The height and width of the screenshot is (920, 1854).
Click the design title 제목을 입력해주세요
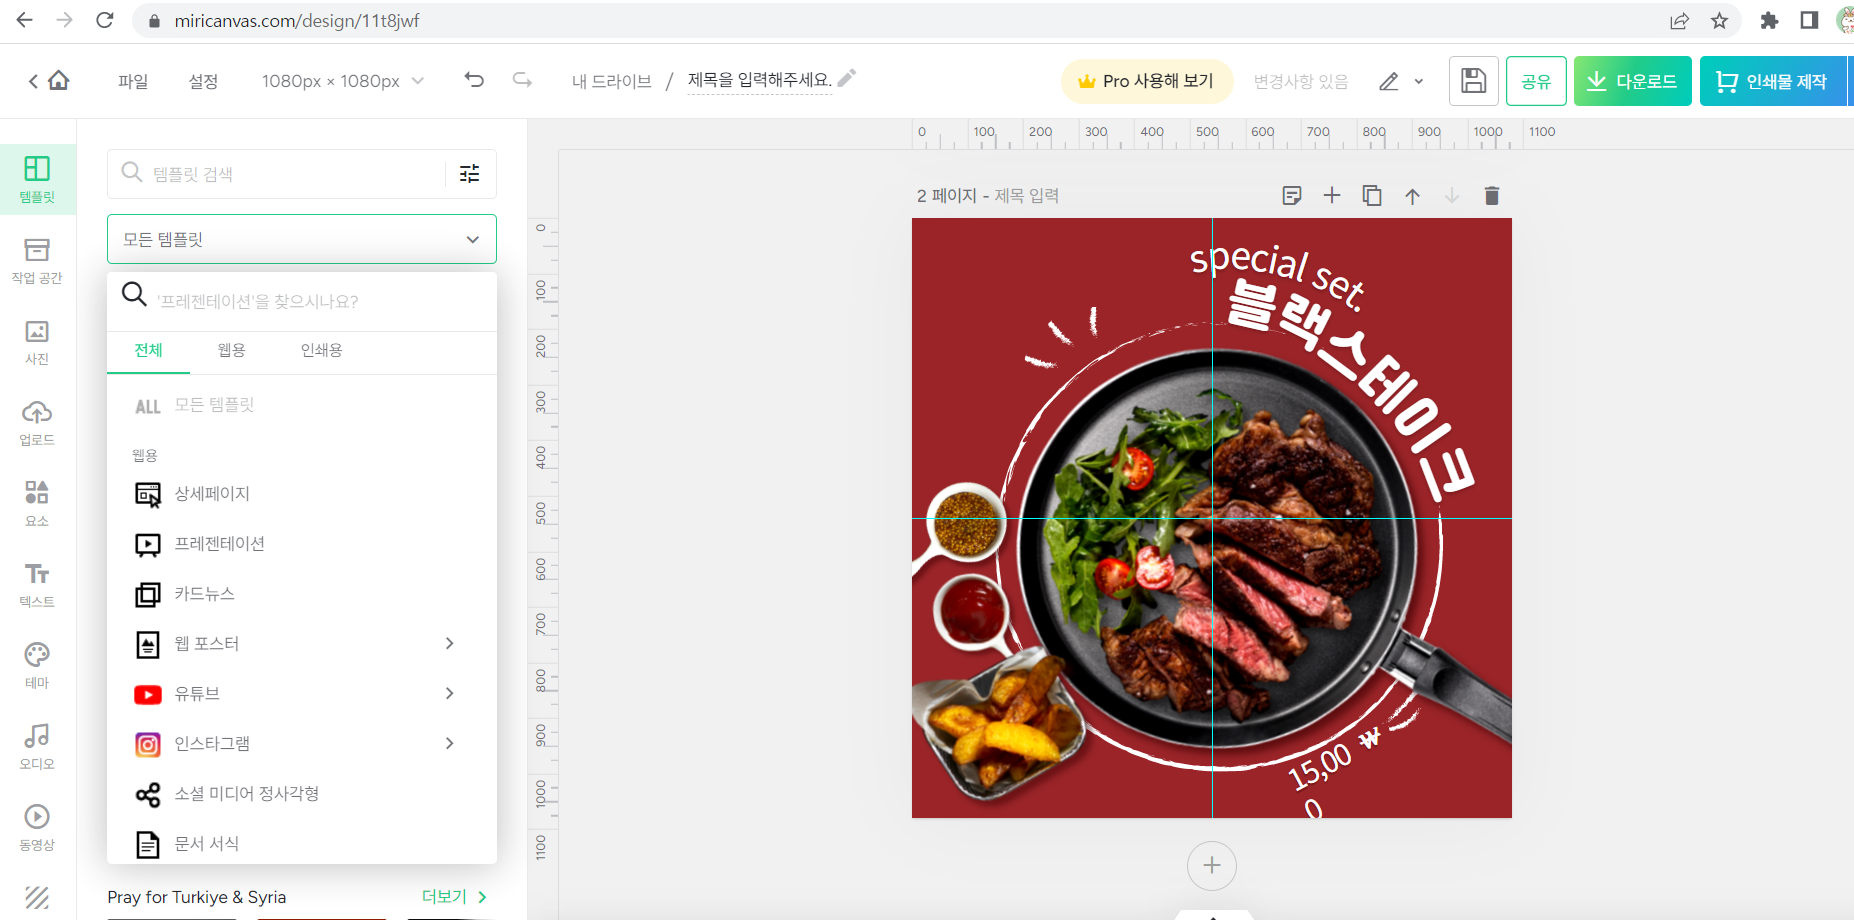coord(759,80)
